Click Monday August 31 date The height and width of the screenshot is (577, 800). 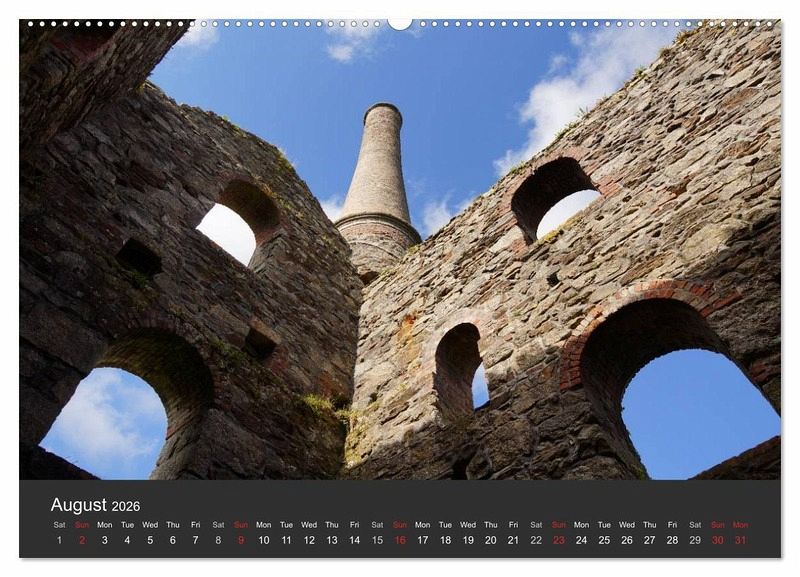point(740,540)
